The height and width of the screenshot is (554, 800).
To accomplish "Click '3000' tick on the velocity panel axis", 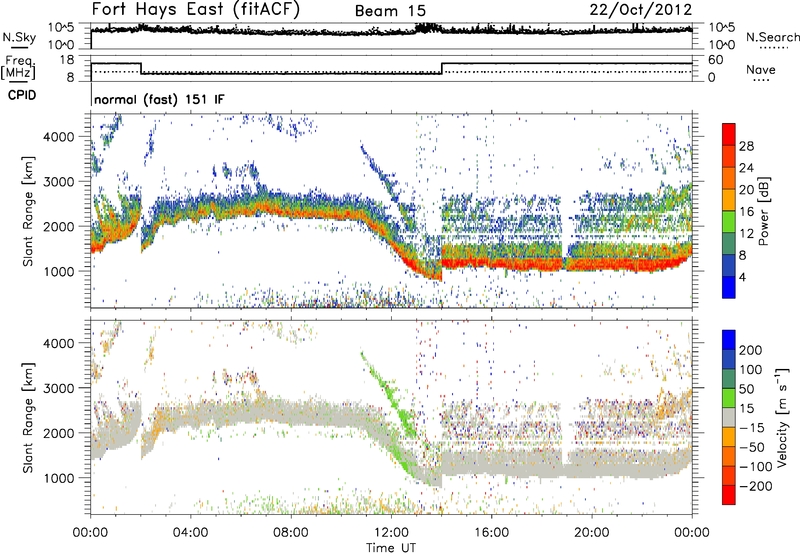I will (x=58, y=388).
